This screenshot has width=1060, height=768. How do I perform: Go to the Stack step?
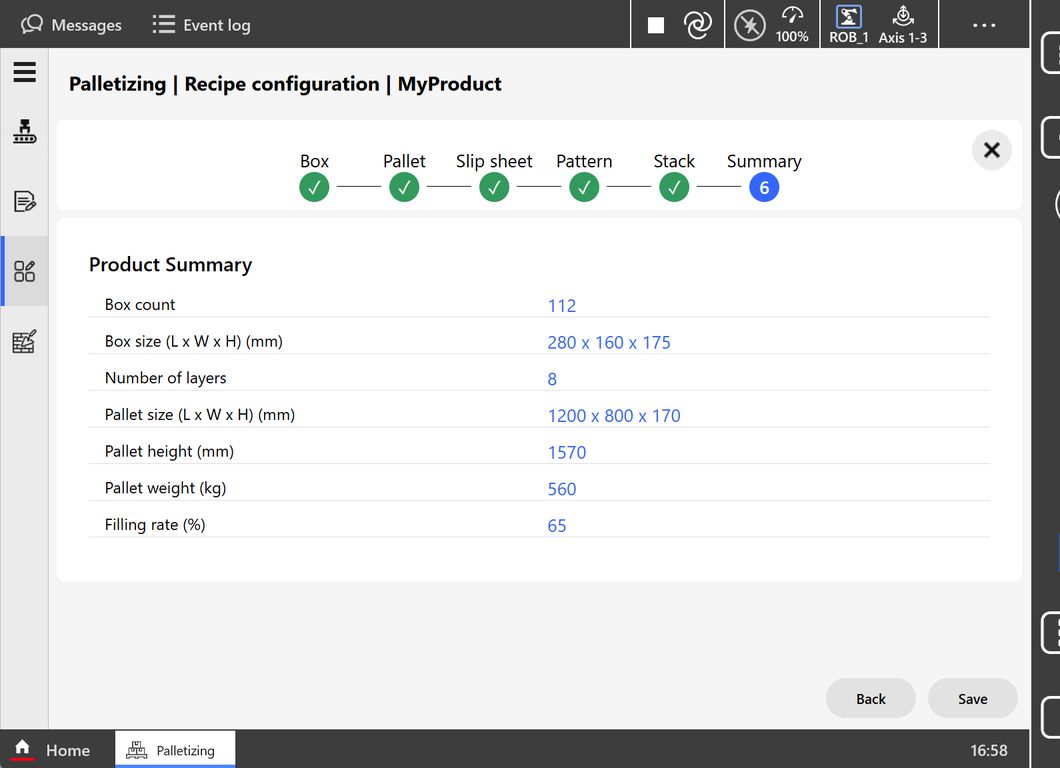click(674, 187)
